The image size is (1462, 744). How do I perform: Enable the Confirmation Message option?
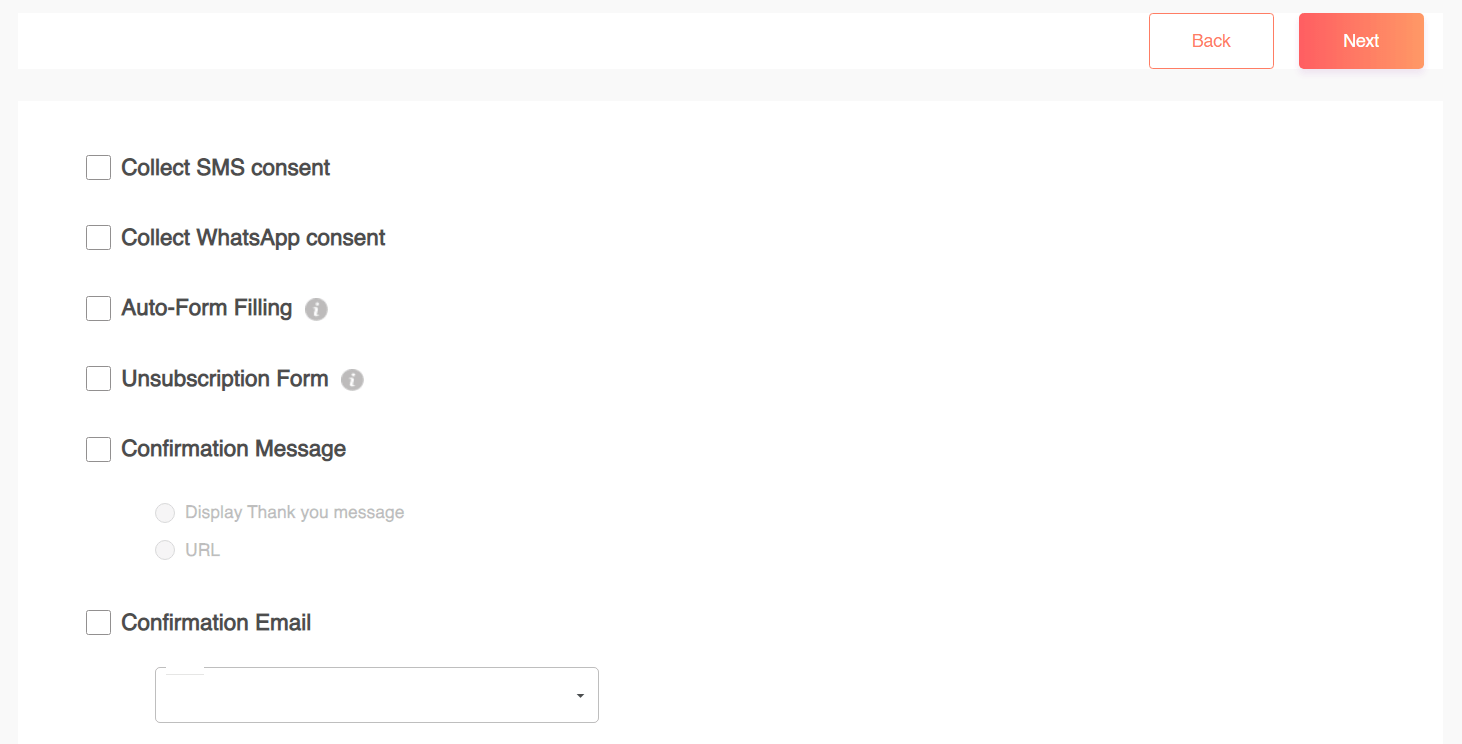[x=98, y=449]
